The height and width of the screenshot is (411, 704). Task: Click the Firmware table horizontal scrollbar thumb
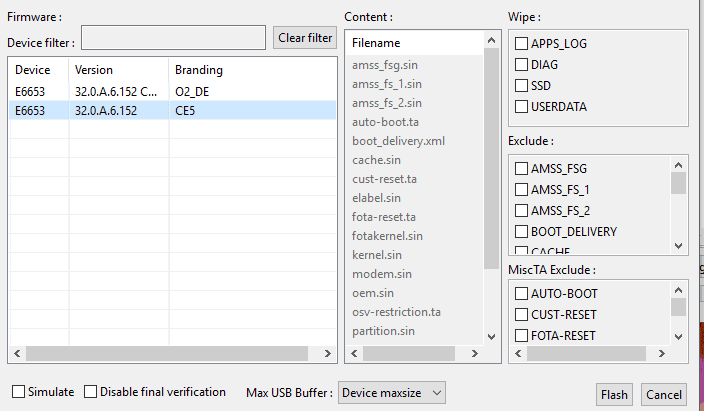(x=167, y=354)
